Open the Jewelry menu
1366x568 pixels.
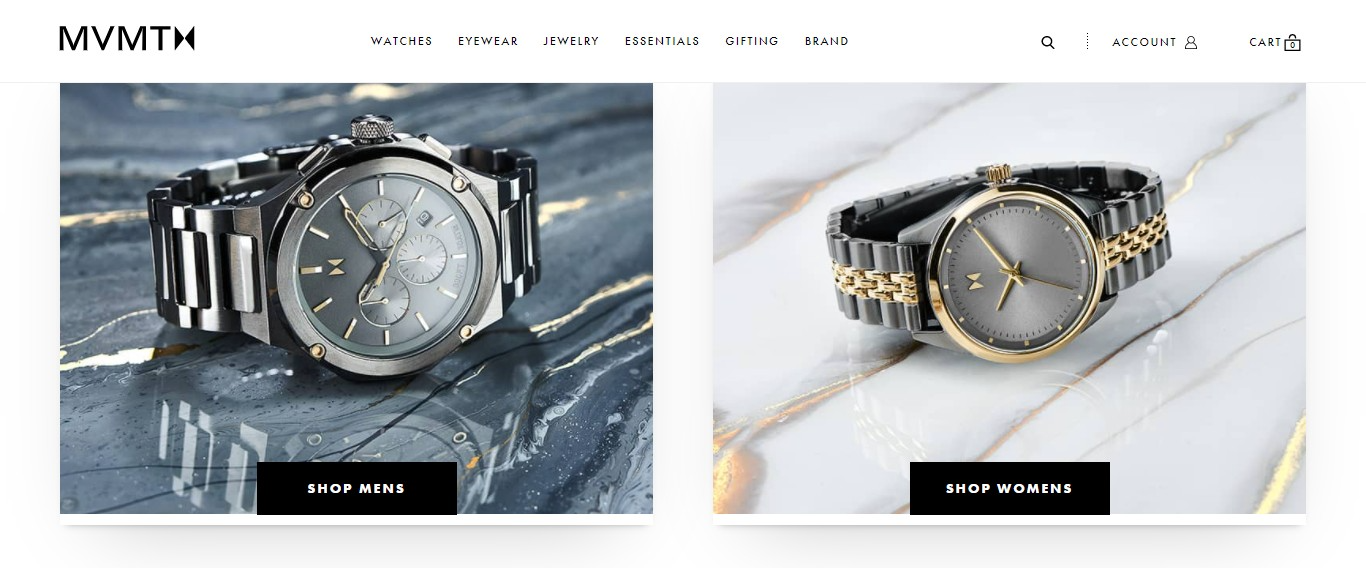pos(571,41)
